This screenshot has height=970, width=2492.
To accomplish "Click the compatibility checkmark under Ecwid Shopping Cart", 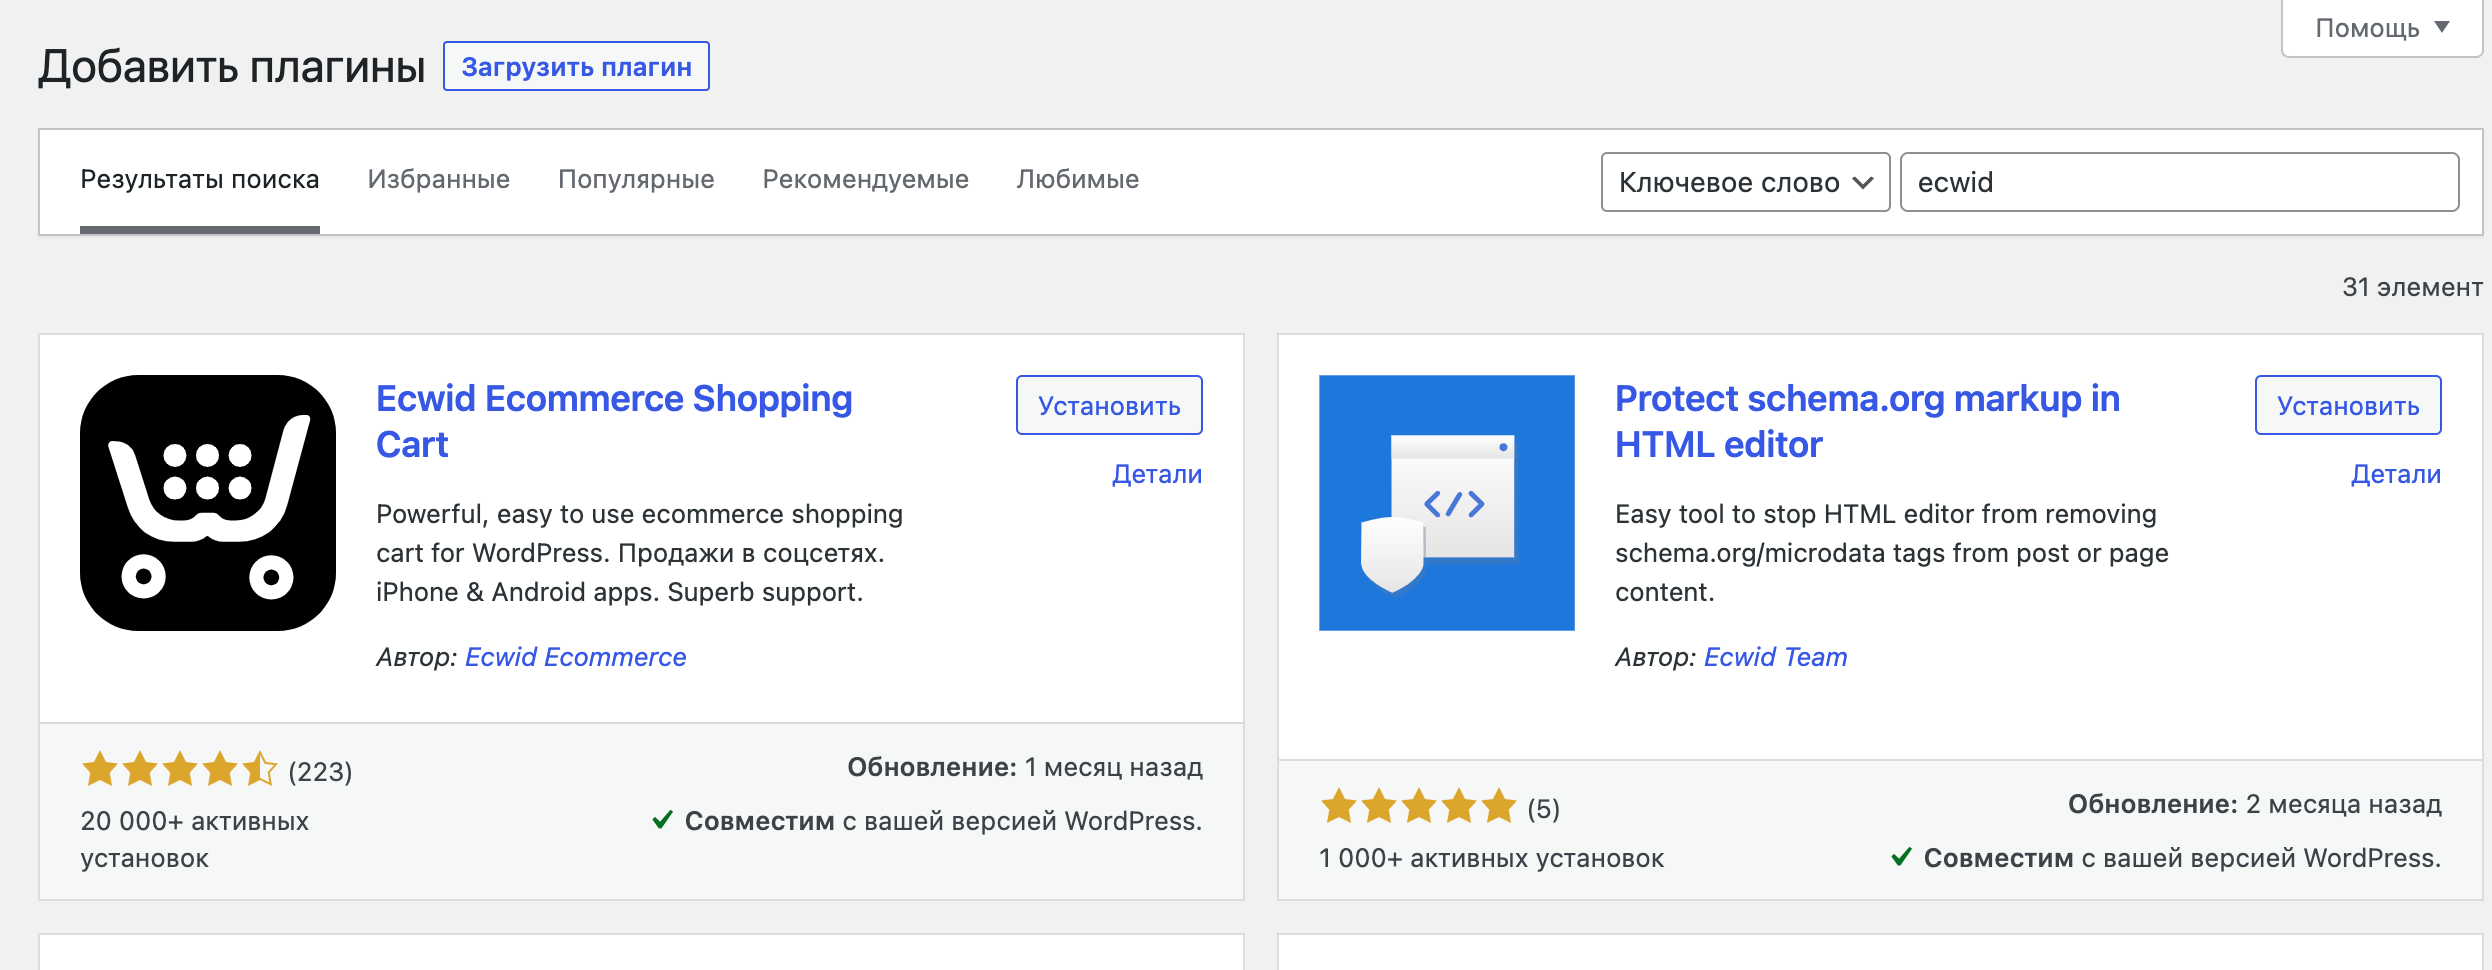I will point(662,821).
